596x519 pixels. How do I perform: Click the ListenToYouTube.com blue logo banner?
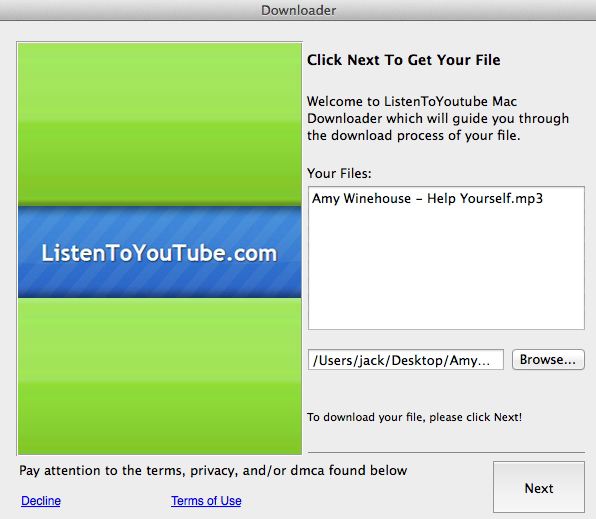(159, 252)
